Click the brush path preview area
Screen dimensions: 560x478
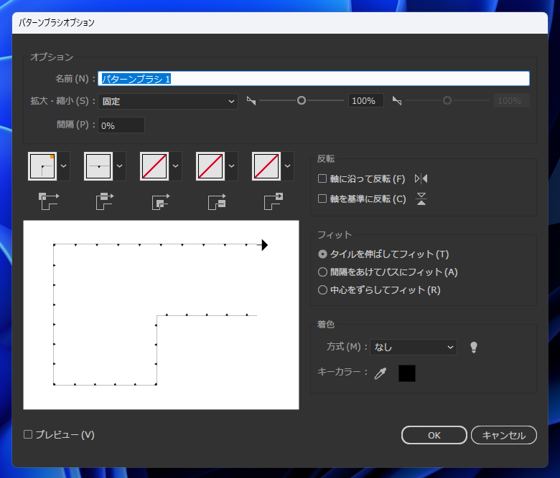[161, 315]
